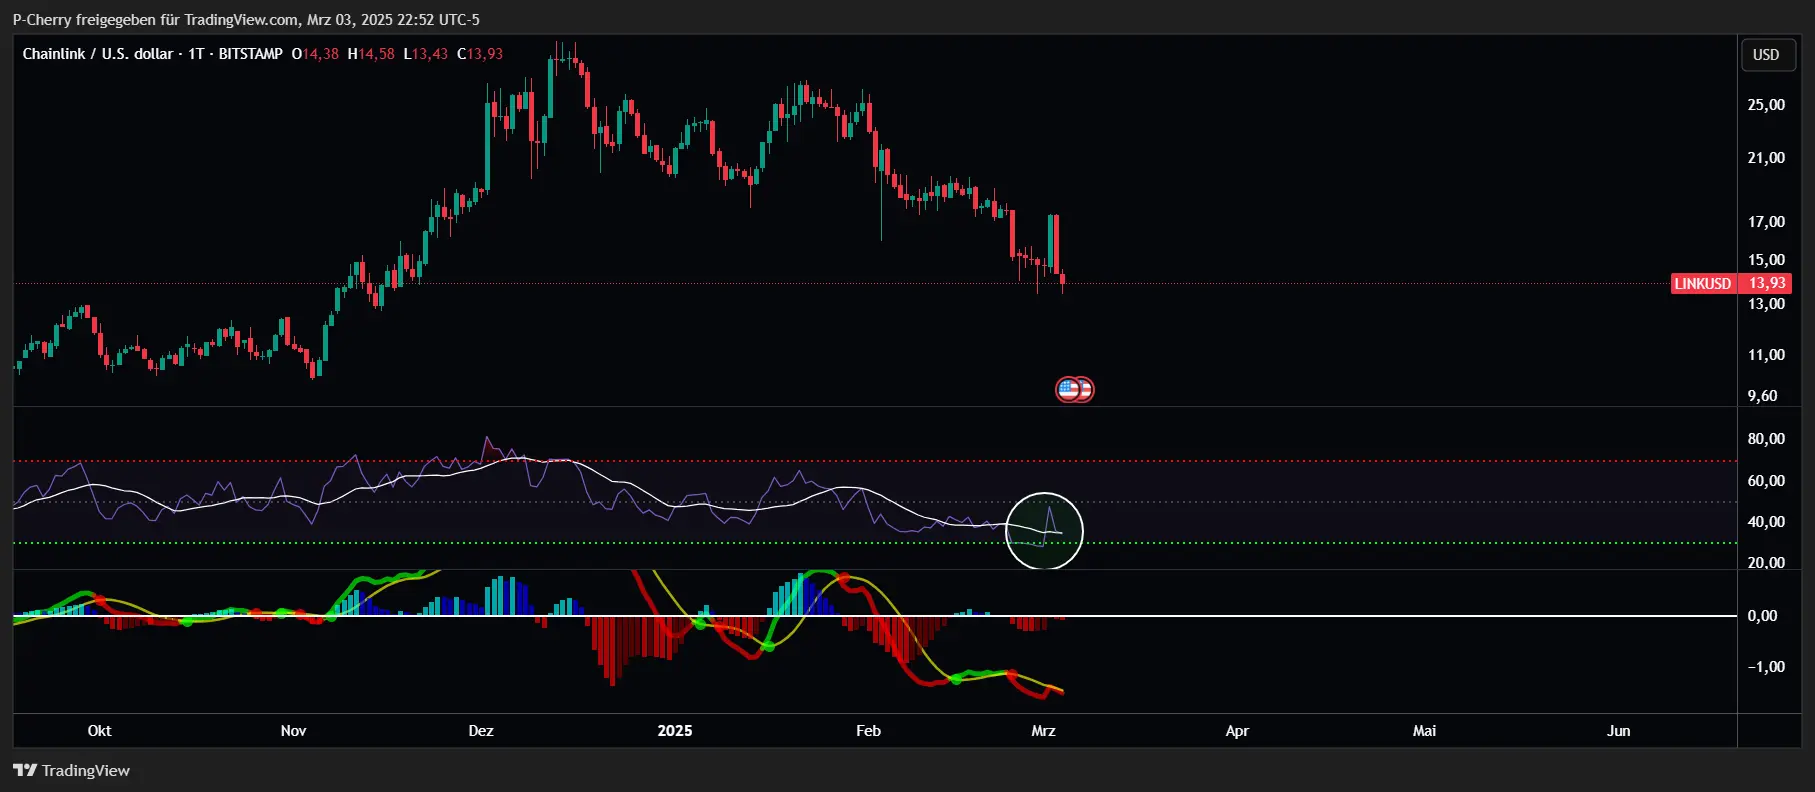Click the Dez label on the time axis
1815x792 pixels.
pyautogui.click(x=481, y=731)
